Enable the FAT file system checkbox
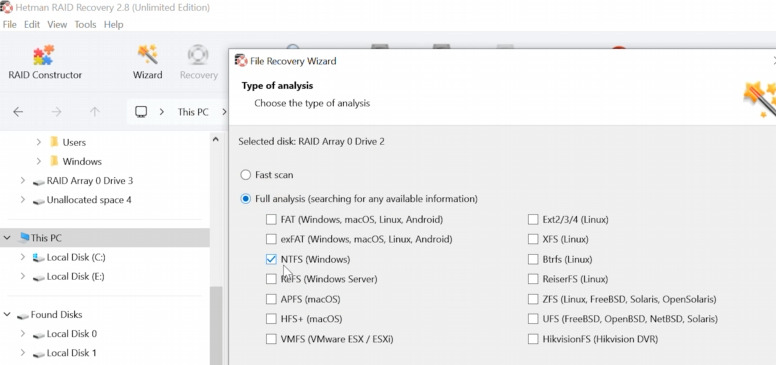The image size is (776, 365). 271,219
